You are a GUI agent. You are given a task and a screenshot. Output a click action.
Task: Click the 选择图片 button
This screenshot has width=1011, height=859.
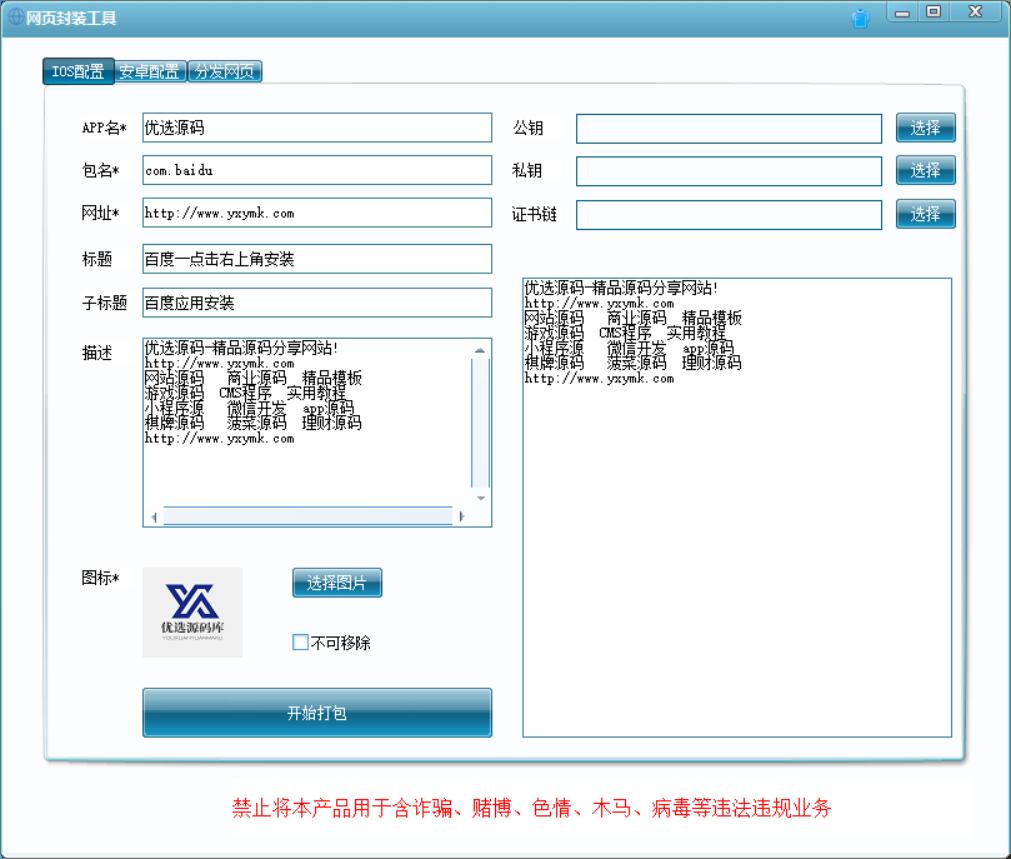click(337, 583)
